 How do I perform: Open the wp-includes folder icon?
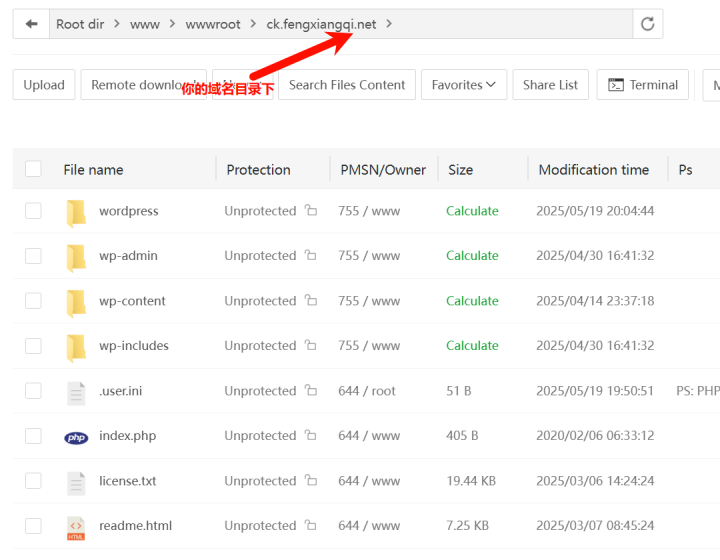pos(76,347)
